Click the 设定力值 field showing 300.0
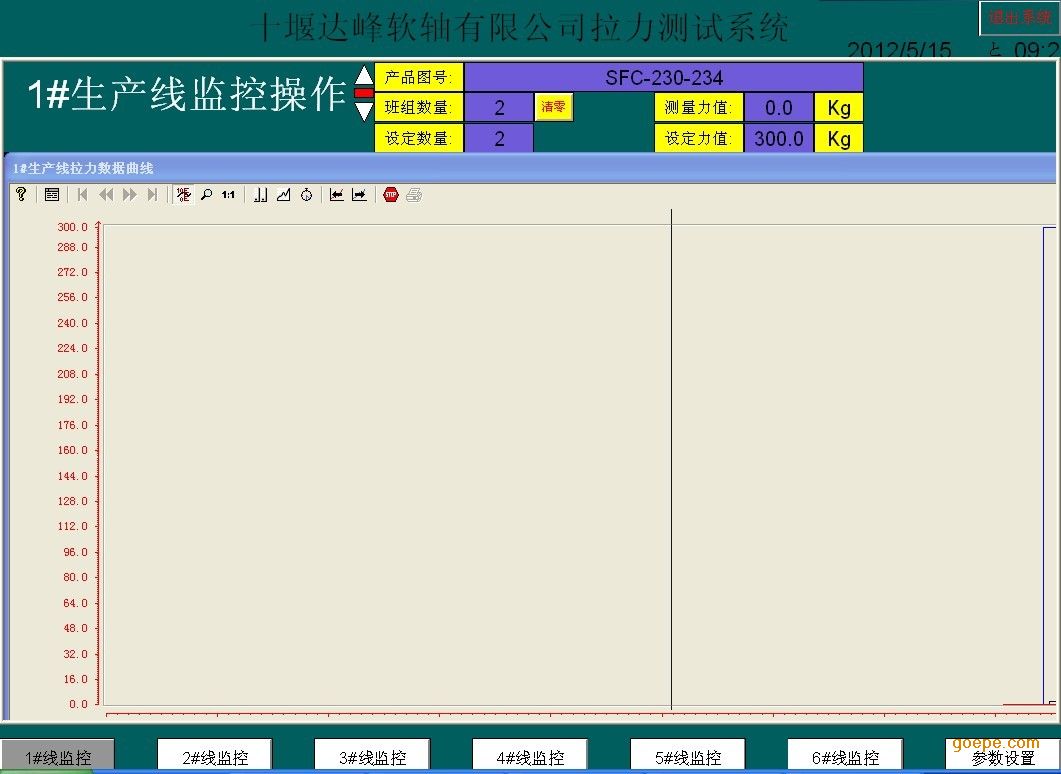 pos(779,139)
